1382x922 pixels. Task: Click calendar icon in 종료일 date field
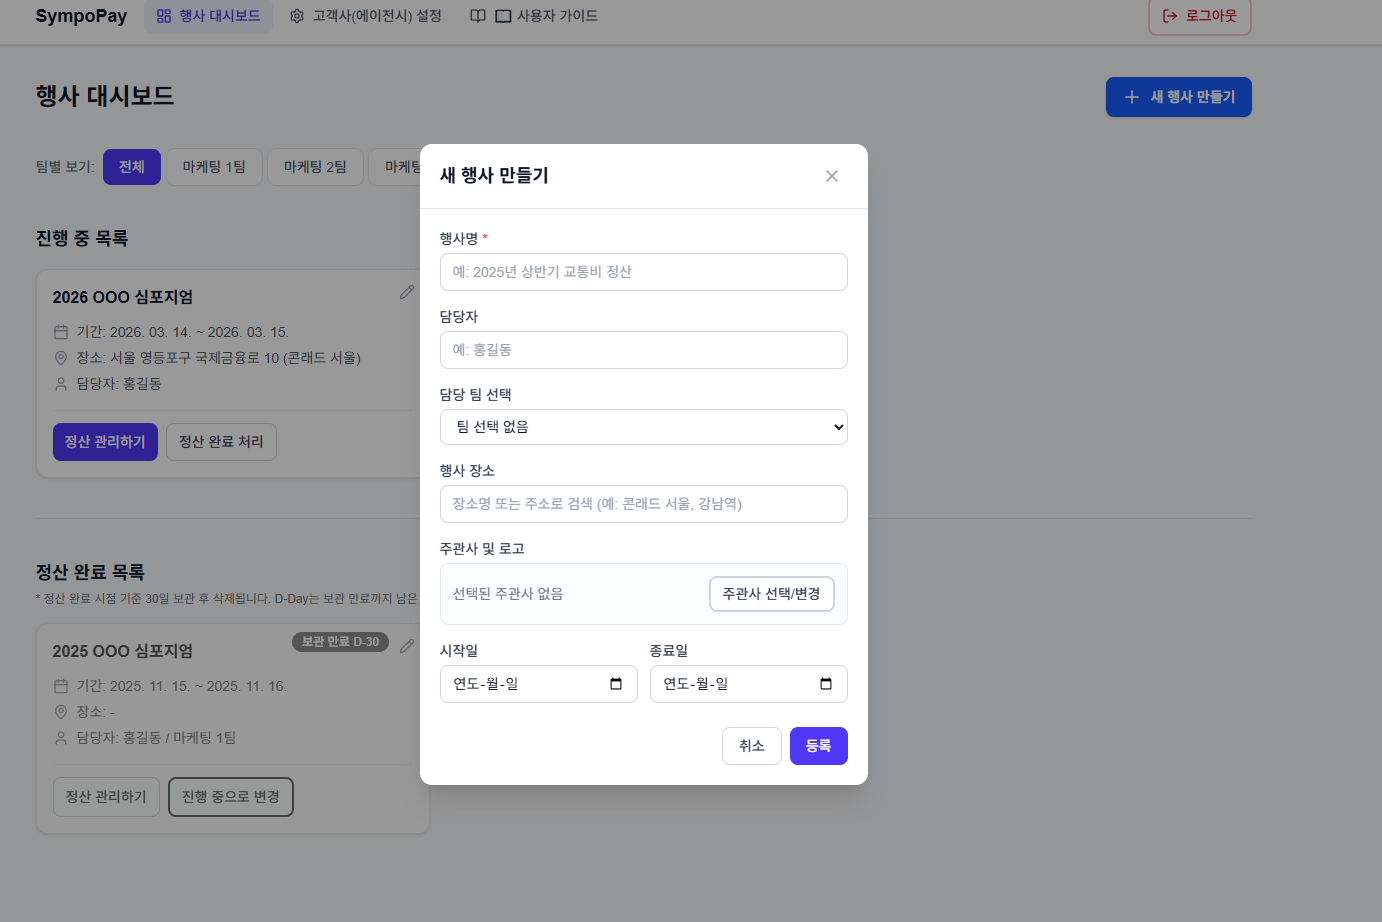(826, 684)
